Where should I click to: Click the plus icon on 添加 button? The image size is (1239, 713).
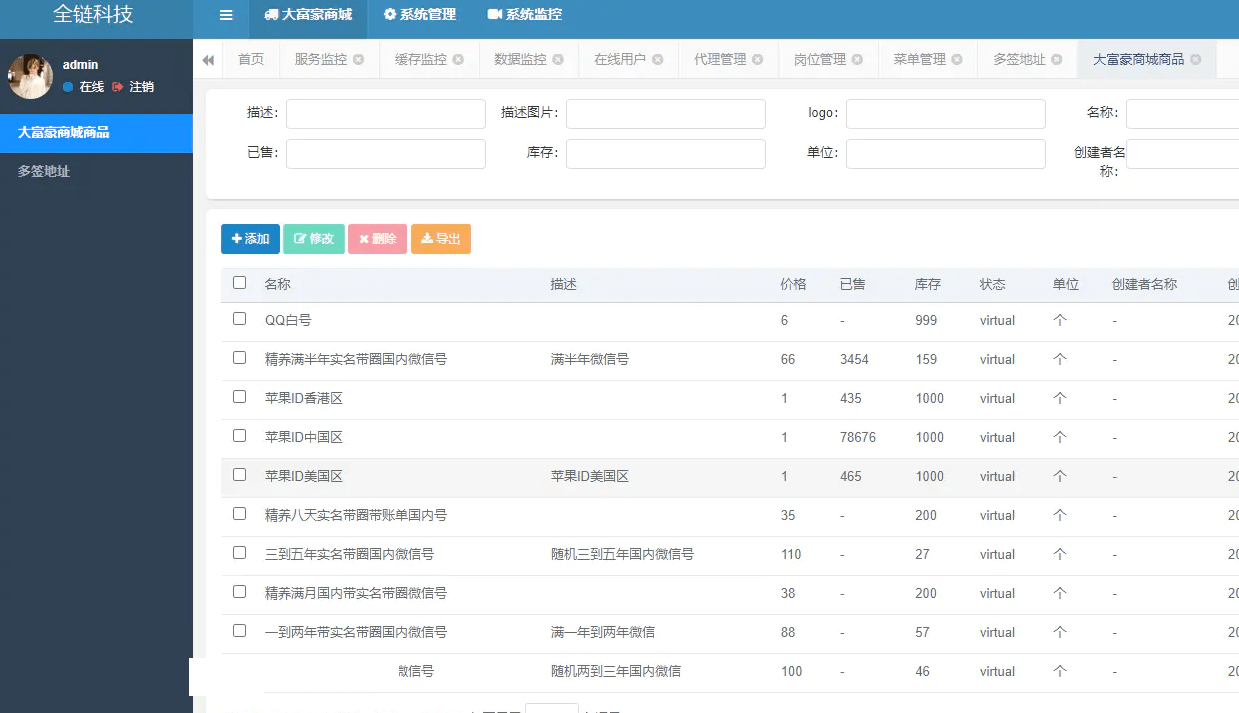pos(238,239)
